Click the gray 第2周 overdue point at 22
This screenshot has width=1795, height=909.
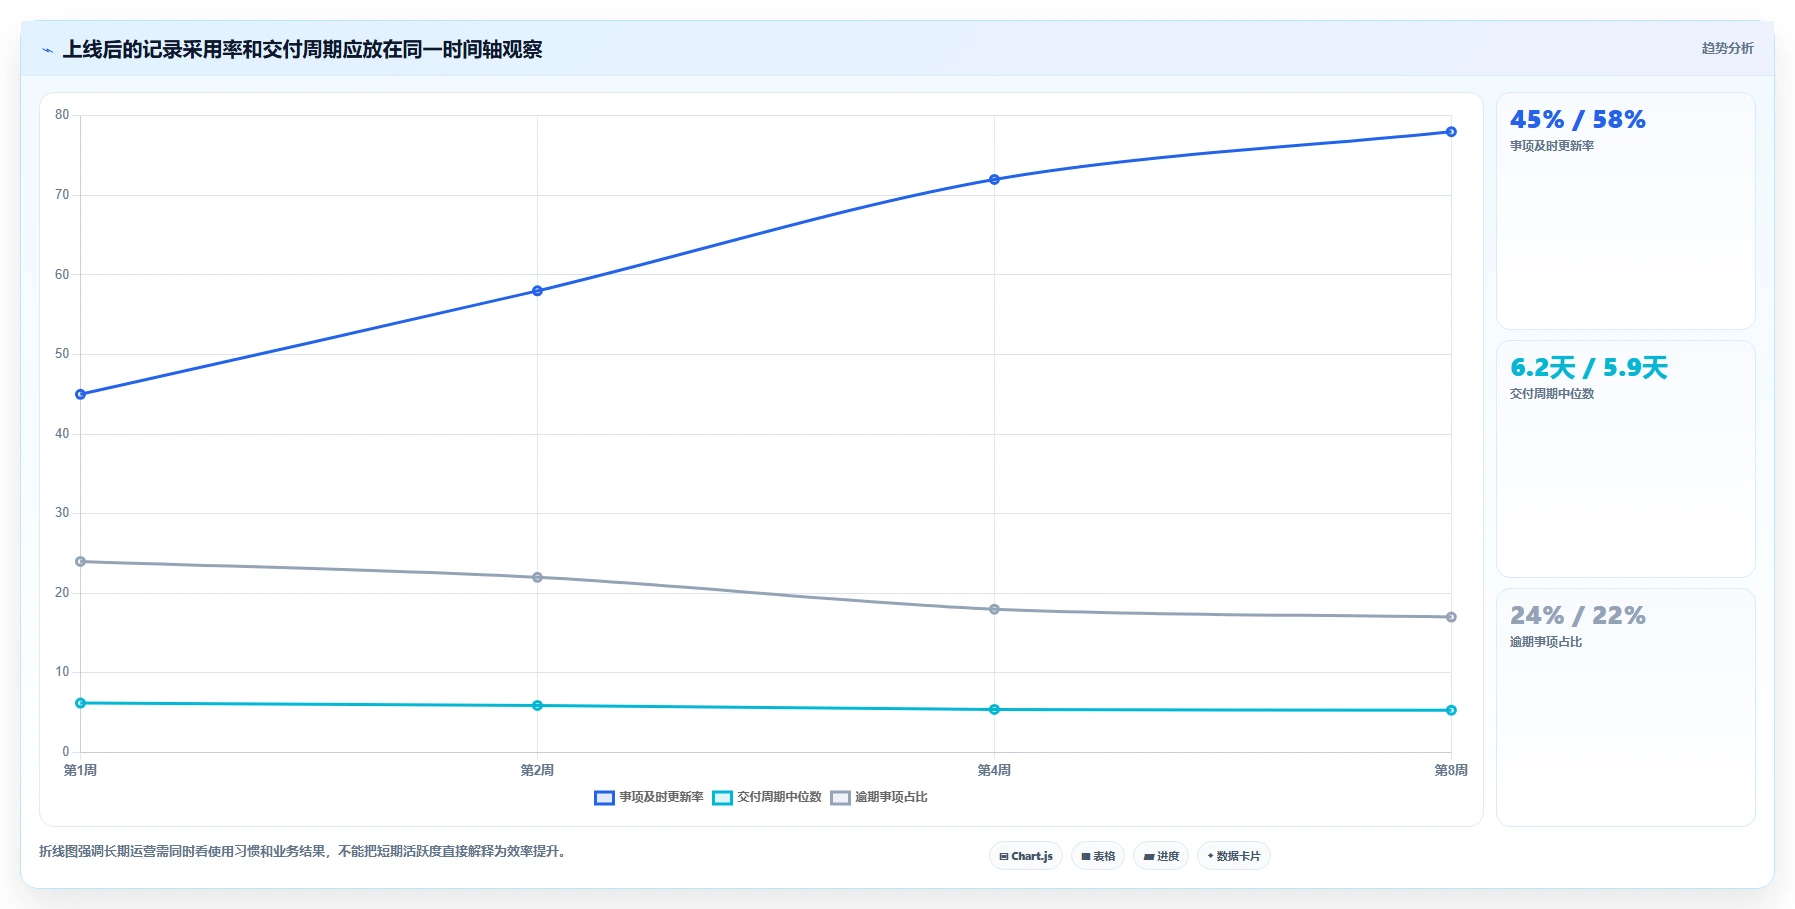pos(537,577)
